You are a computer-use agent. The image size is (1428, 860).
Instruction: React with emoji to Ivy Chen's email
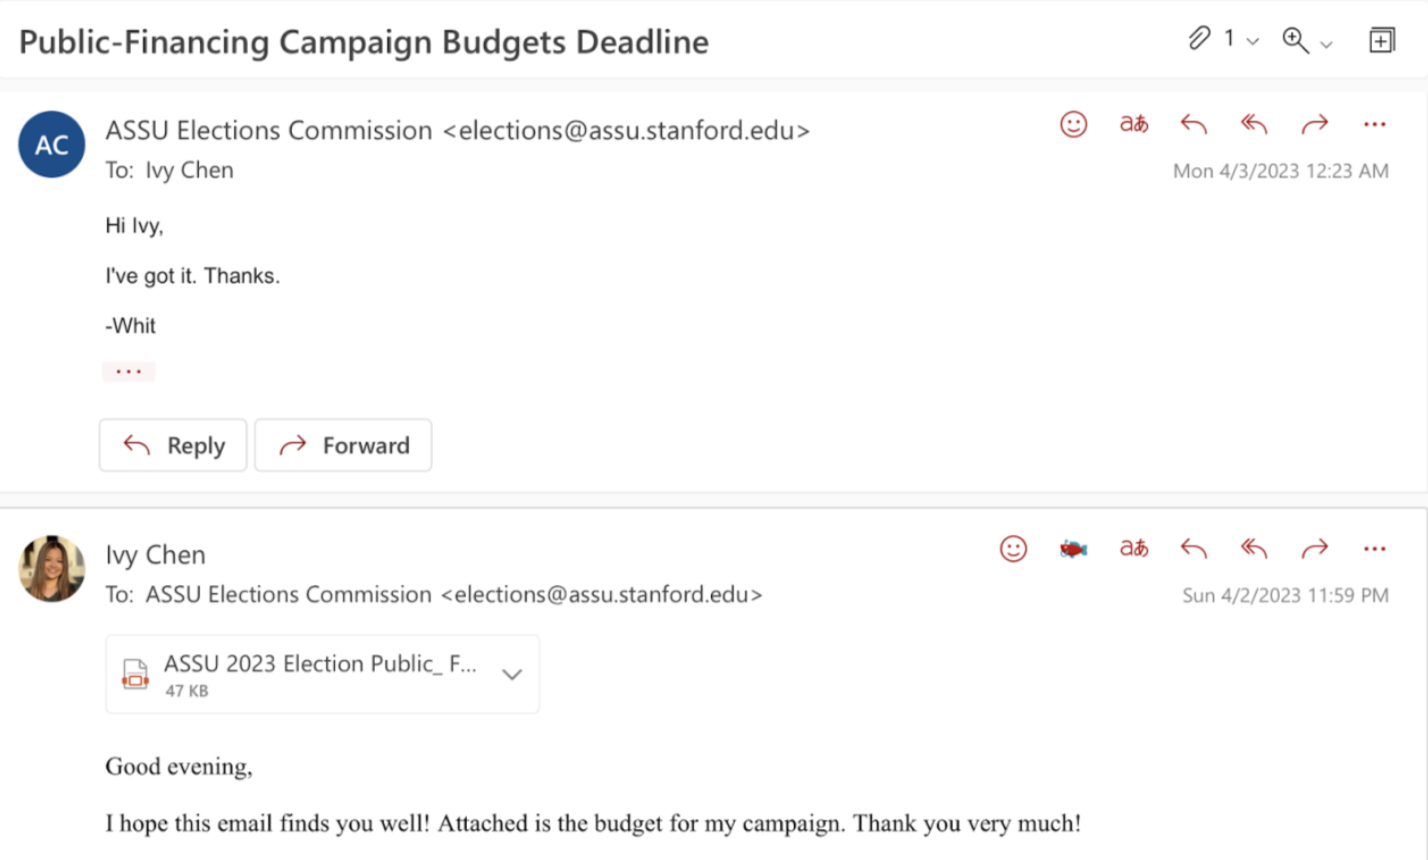tap(1013, 548)
